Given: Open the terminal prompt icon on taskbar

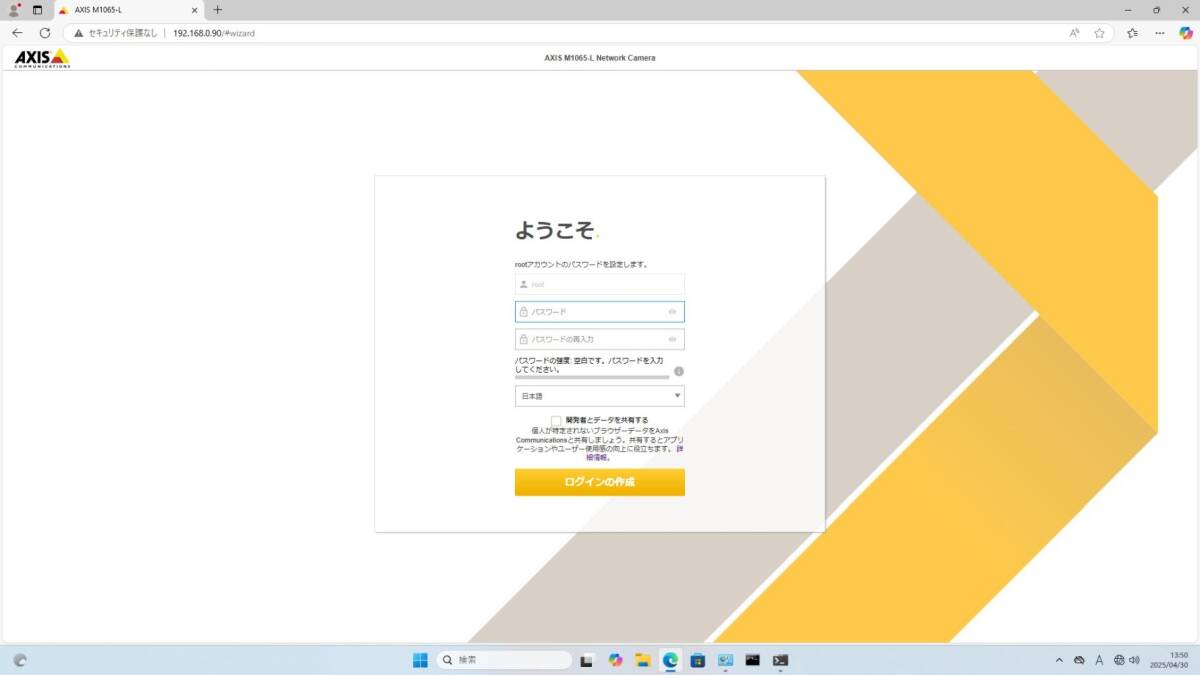Looking at the screenshot, I should click(x=780, y=660).
